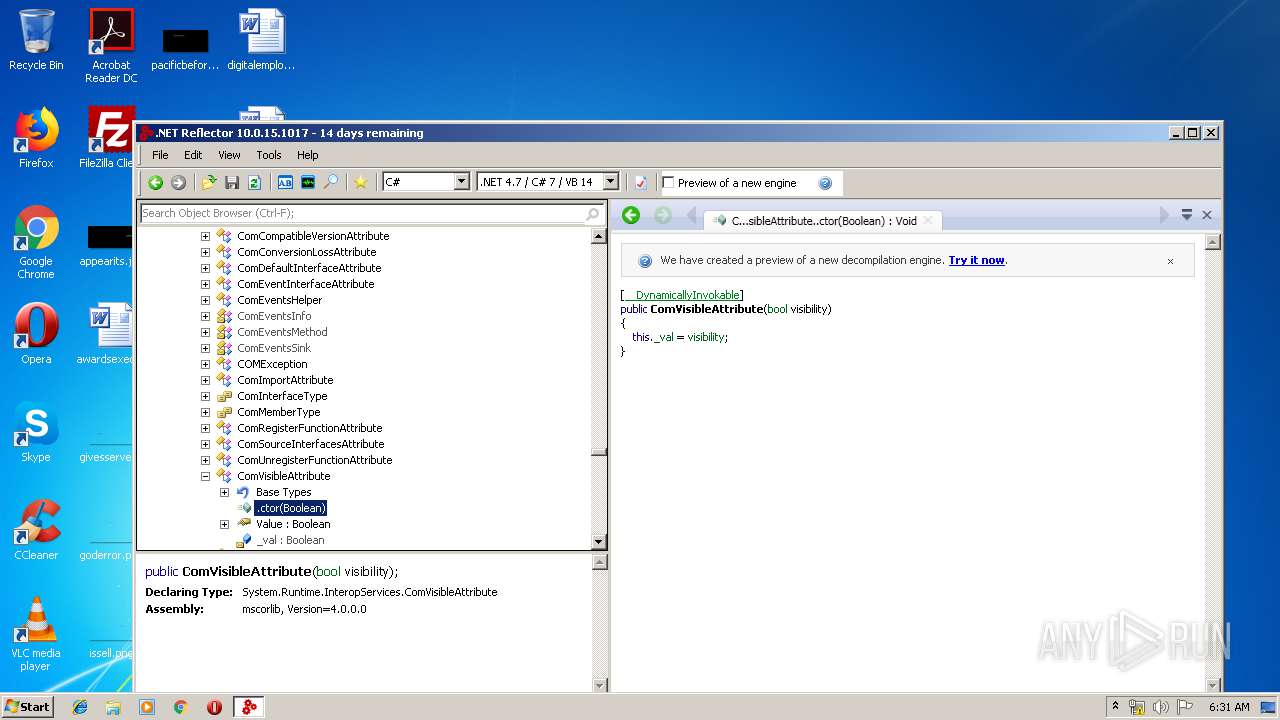The image size is (1280, 720).
Task: Click the help icon beside Preview engine
Action: tap(825, 183)
